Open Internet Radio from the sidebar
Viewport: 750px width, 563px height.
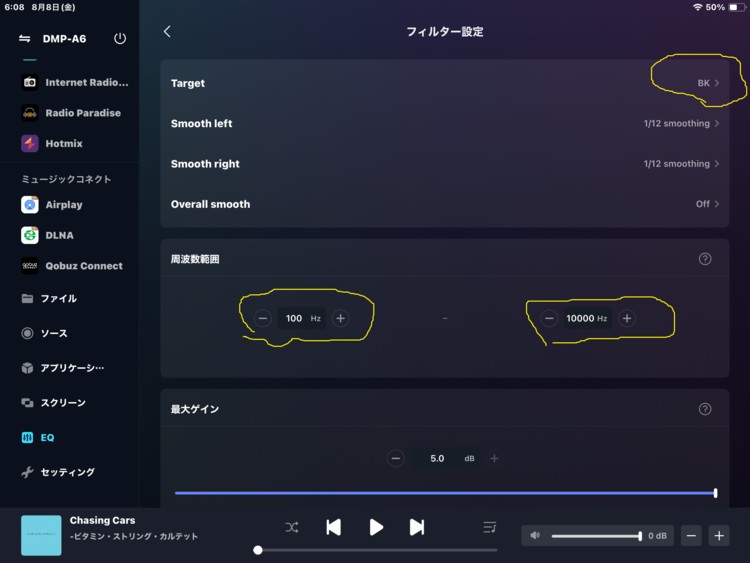[x=75, y=82]
